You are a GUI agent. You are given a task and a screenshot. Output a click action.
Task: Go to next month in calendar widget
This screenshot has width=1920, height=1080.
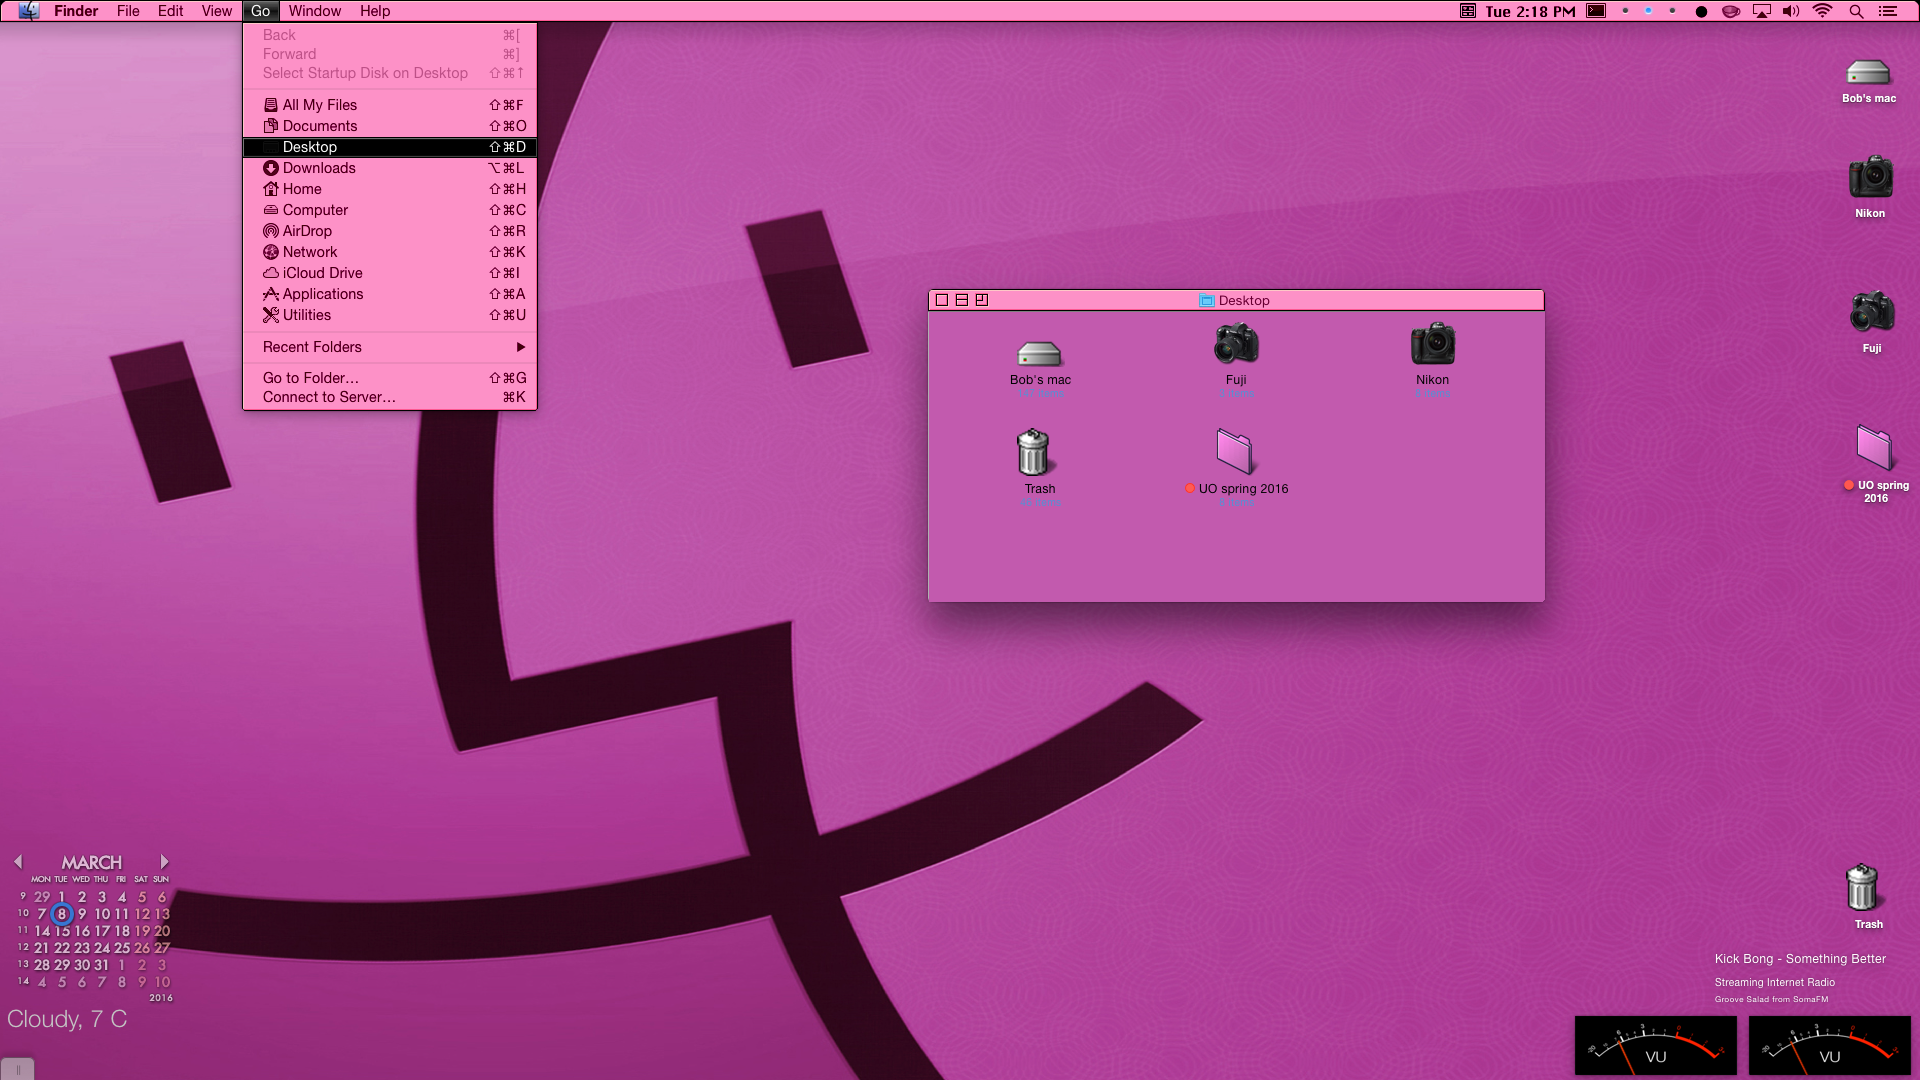click(x=164, y=861)
